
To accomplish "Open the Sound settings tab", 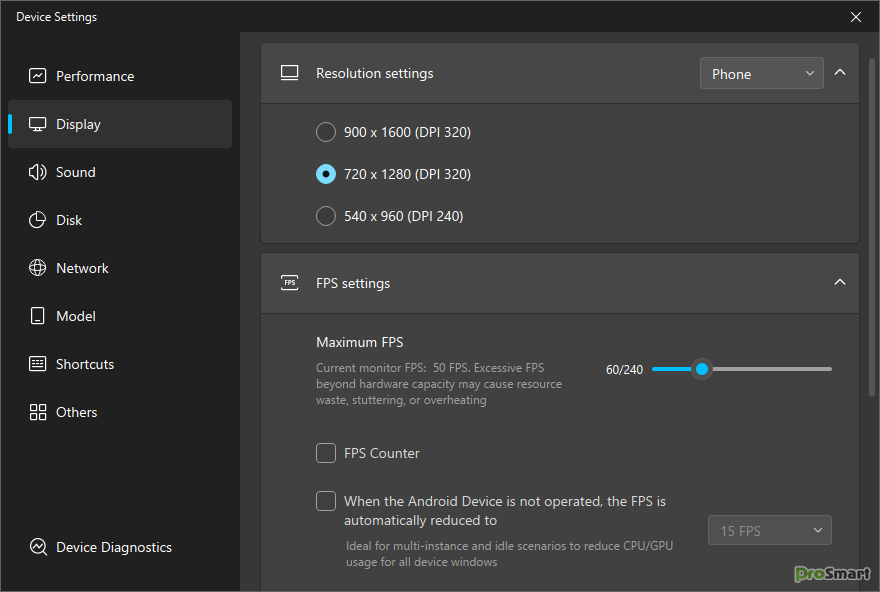I will point(76,172).
